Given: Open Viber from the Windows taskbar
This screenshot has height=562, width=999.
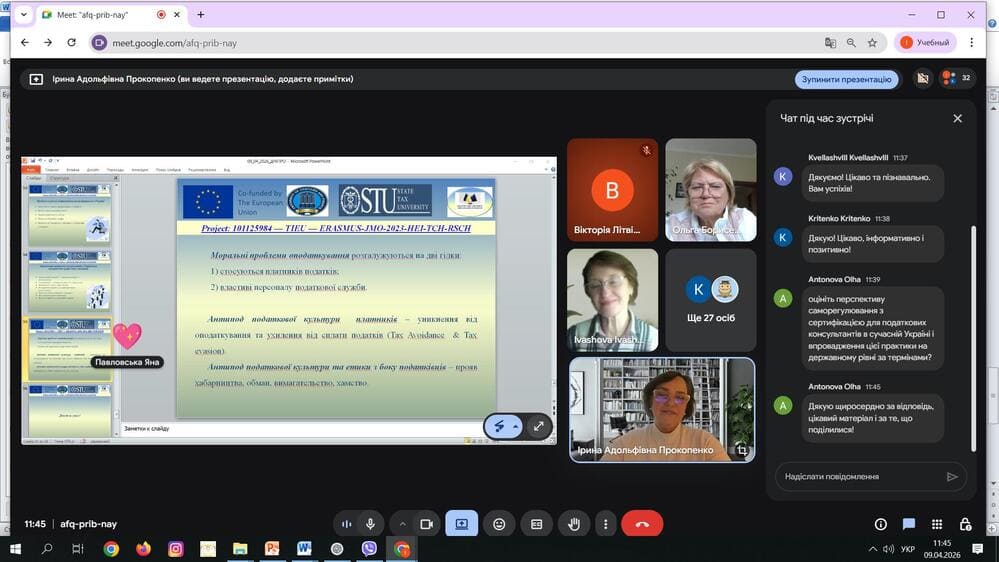Looking at the screenshot, I should pyautogui.click(x=369, y=549).
